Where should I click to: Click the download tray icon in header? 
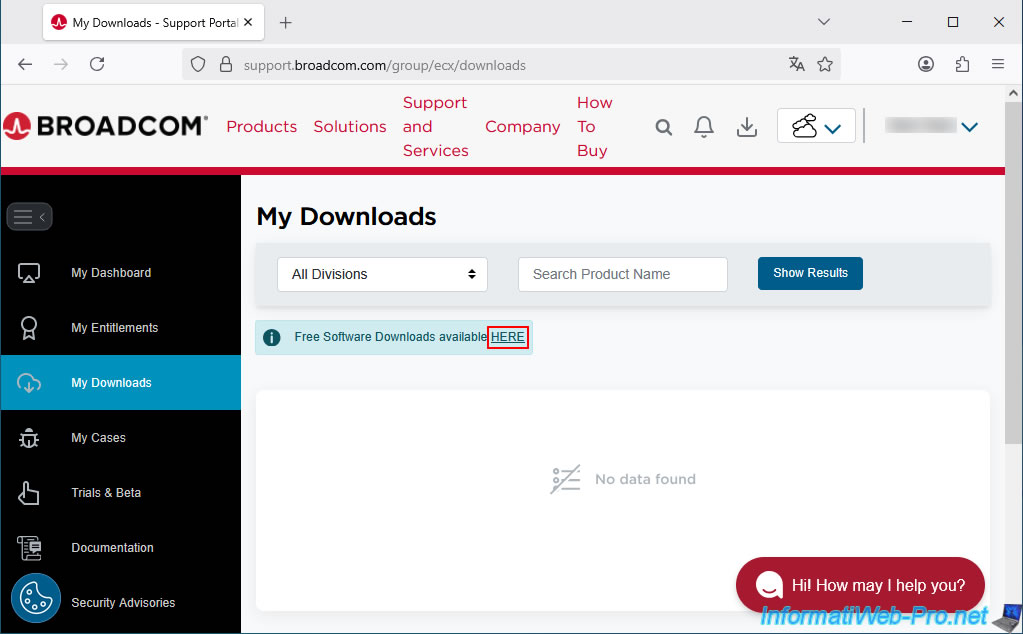[746, 127]
